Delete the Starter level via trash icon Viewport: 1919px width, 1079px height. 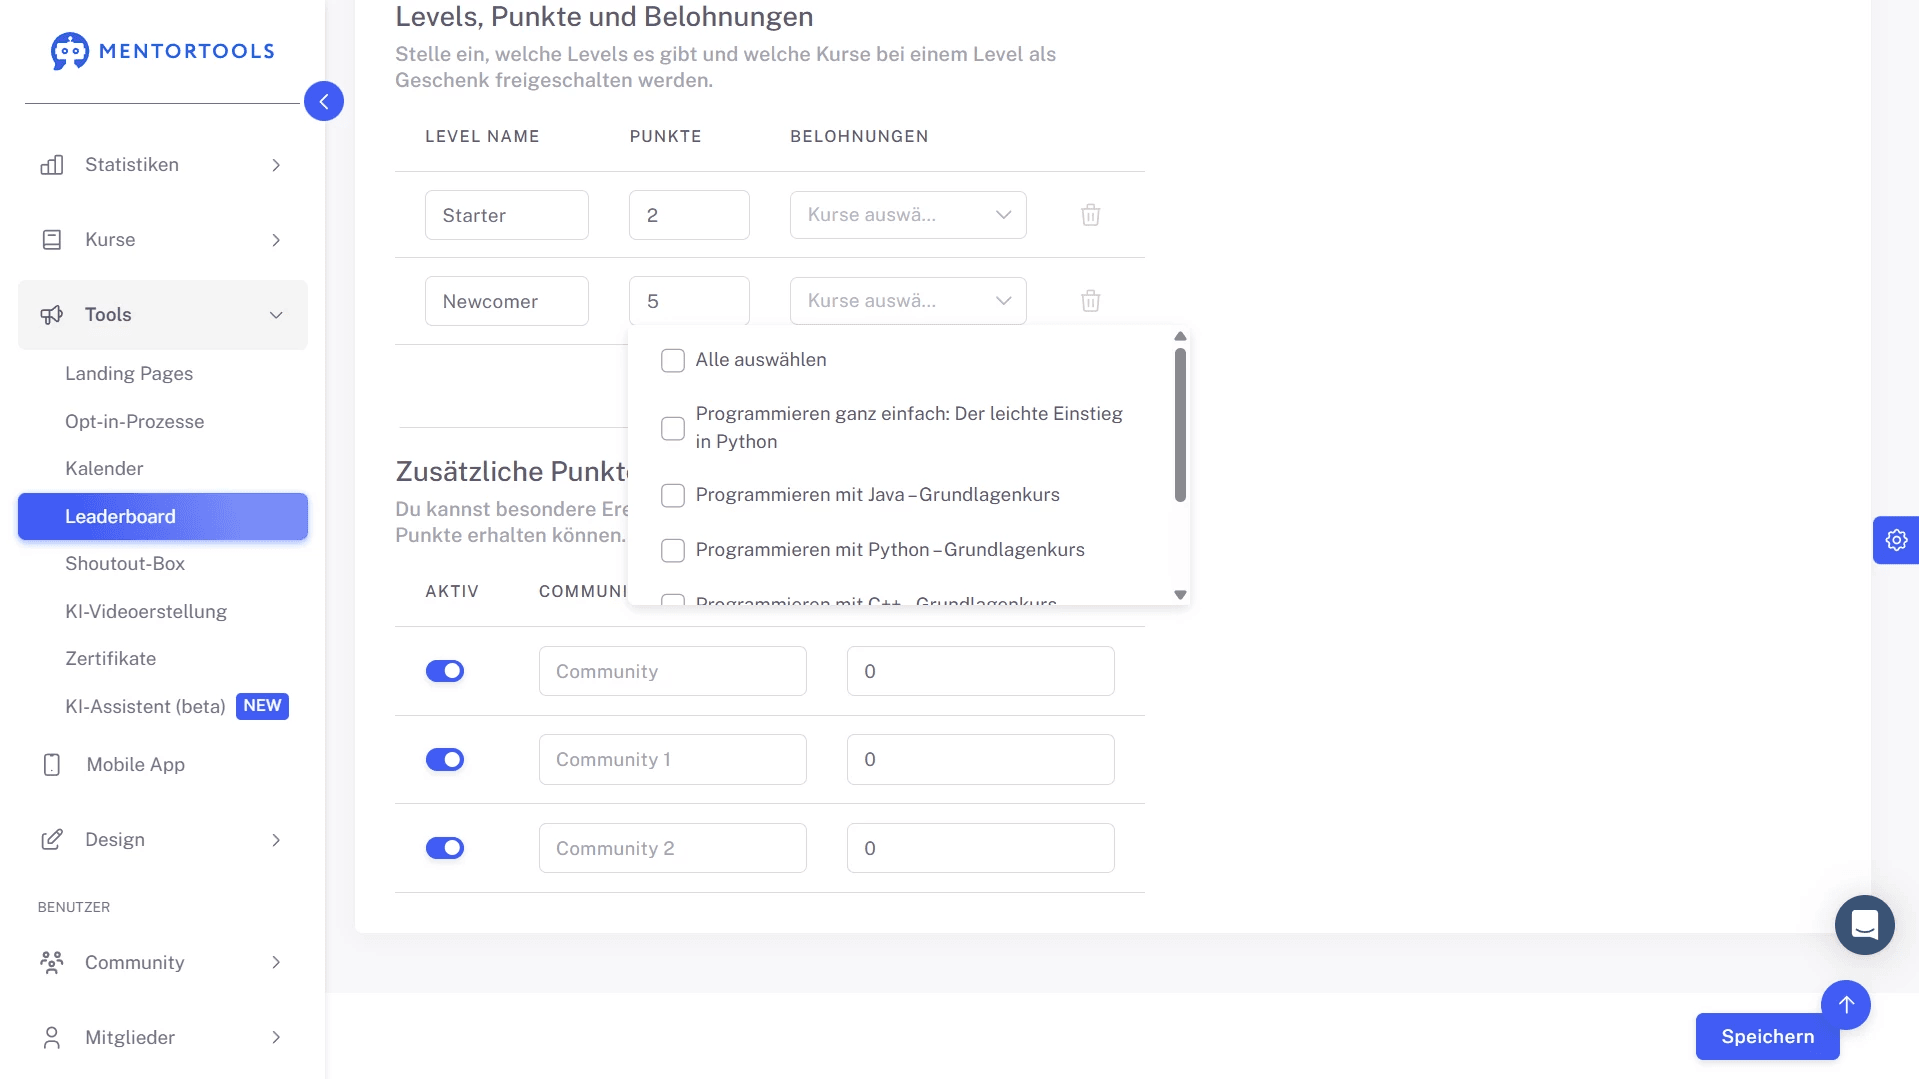click(x=1090, y=214)
